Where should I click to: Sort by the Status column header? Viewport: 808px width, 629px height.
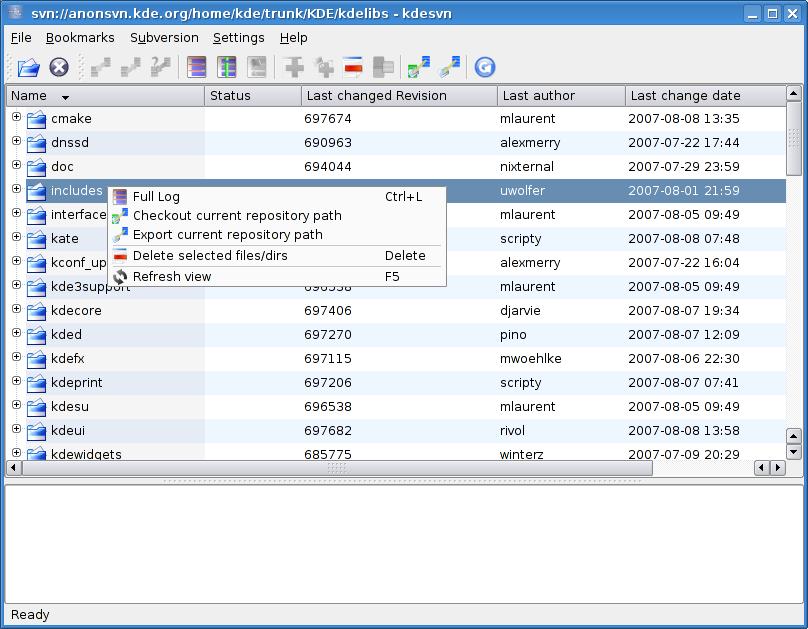pyautogui.click(x=253, y=96)
